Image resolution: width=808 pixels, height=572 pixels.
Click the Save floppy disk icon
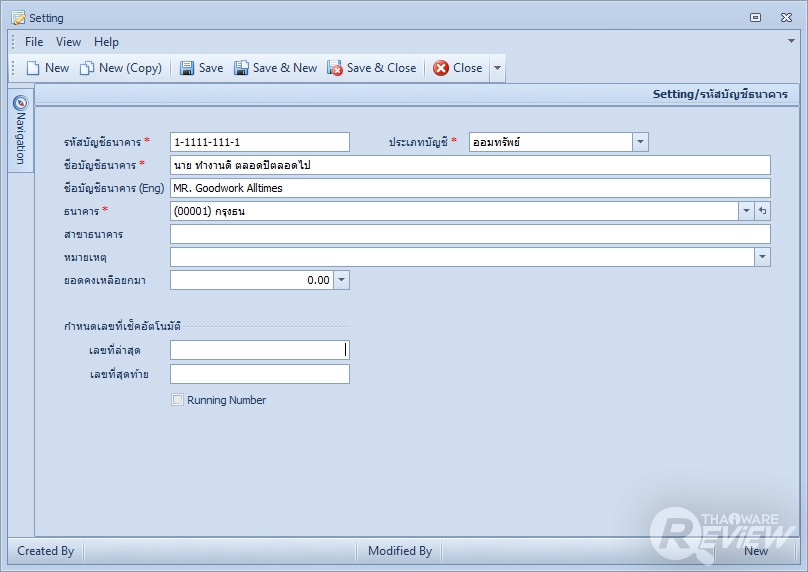[x=187, y=68]
